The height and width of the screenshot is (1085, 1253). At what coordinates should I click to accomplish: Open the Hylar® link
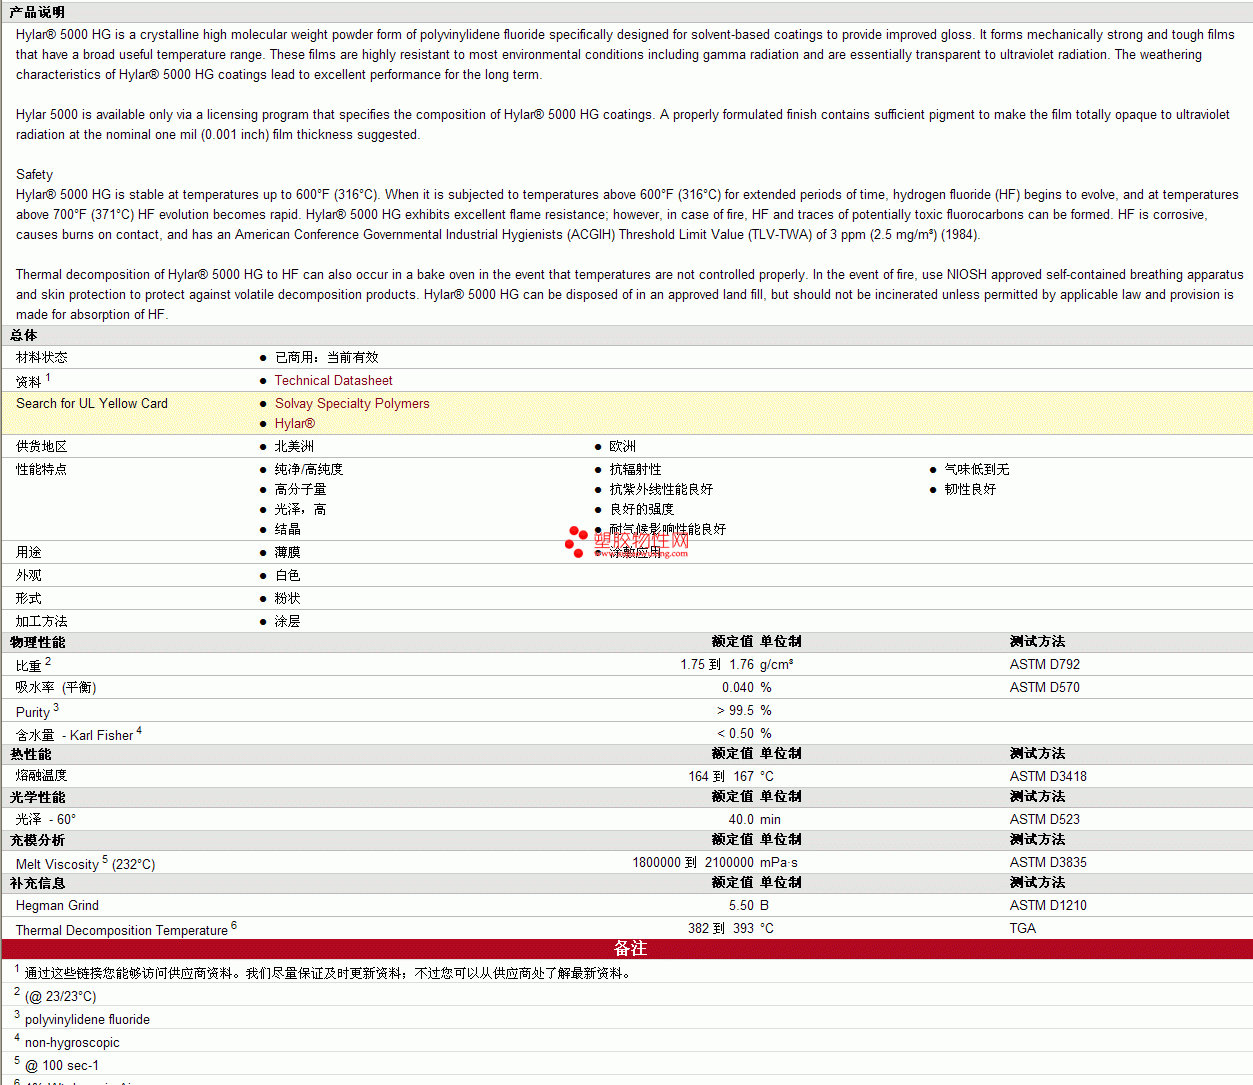click(x=295, y=423)
